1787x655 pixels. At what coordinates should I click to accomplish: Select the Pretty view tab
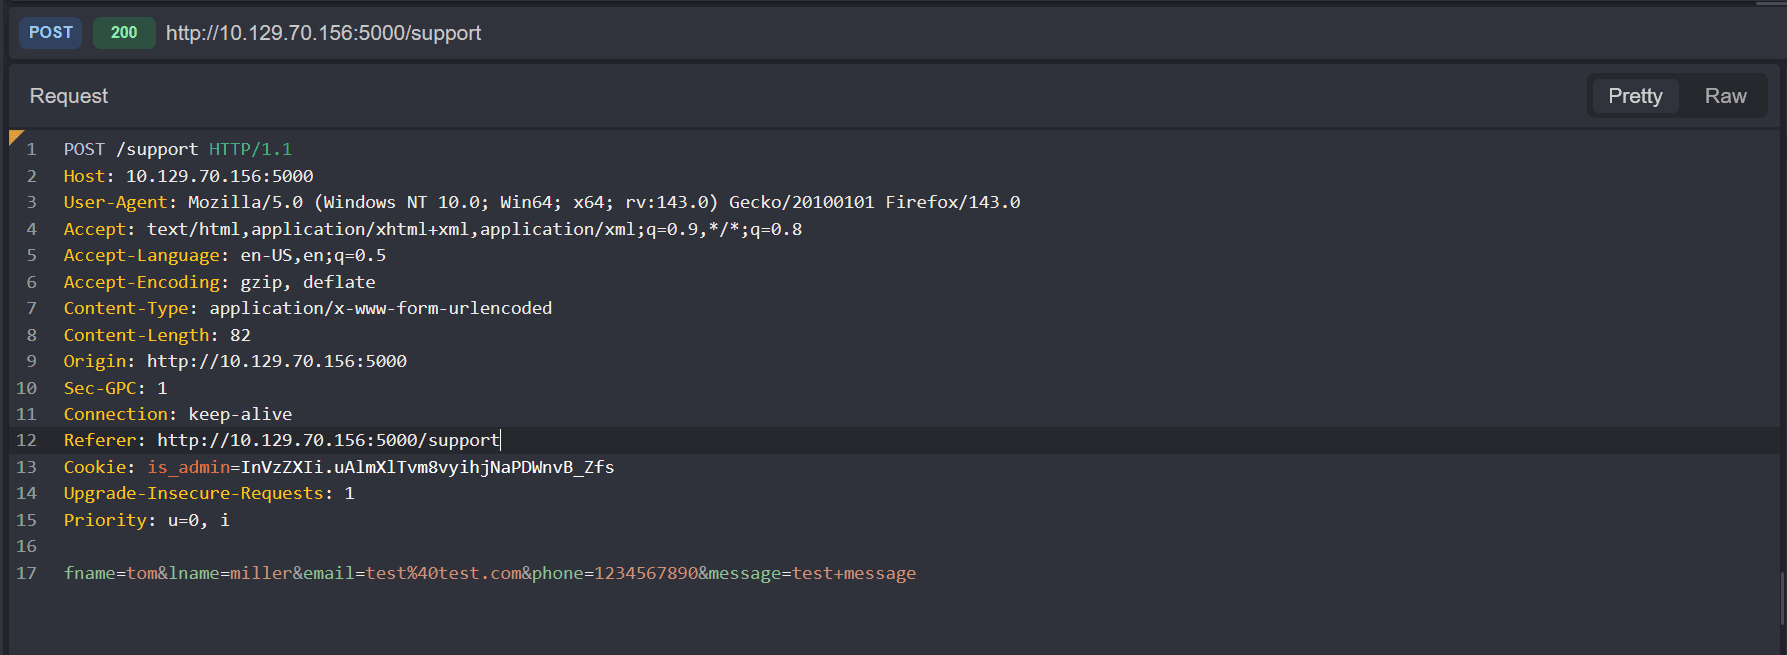pyautogui.click(x=1635, y=96)
